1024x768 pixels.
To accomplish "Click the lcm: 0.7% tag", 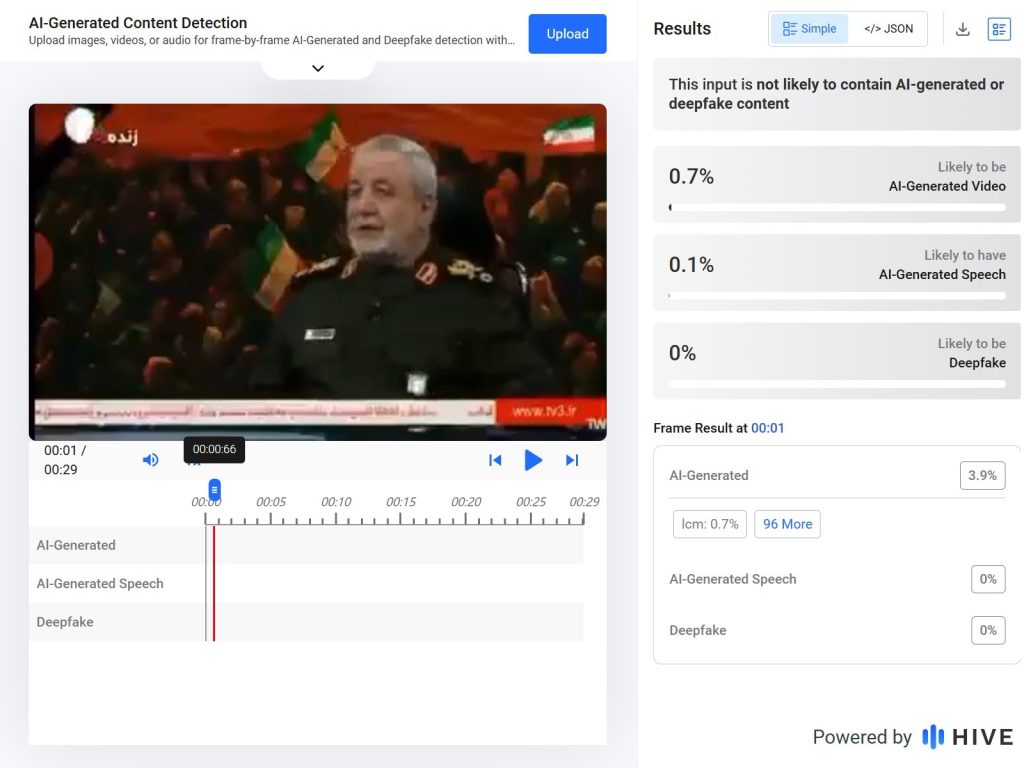I will [x=710, y=524].
